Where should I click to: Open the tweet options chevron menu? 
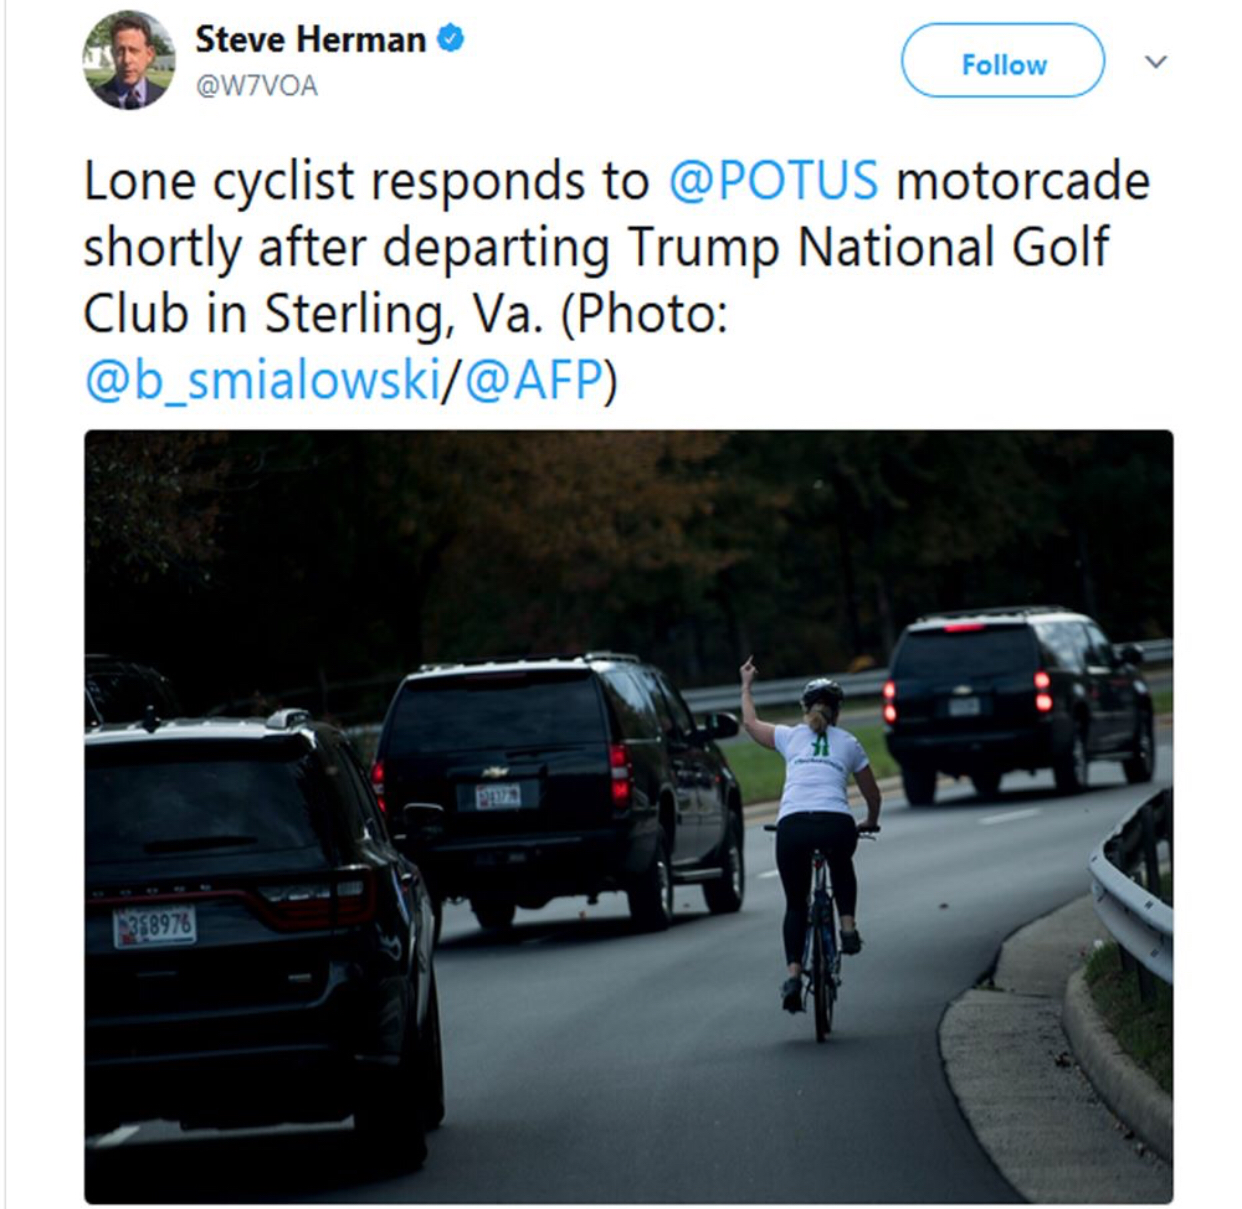click(x=1155, y=62)
